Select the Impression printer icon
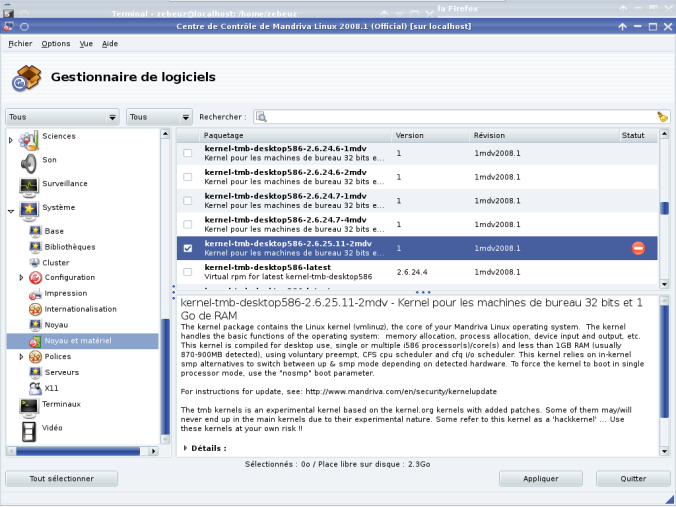Screen dimensions: 676x507 click(x=35, y=294)
